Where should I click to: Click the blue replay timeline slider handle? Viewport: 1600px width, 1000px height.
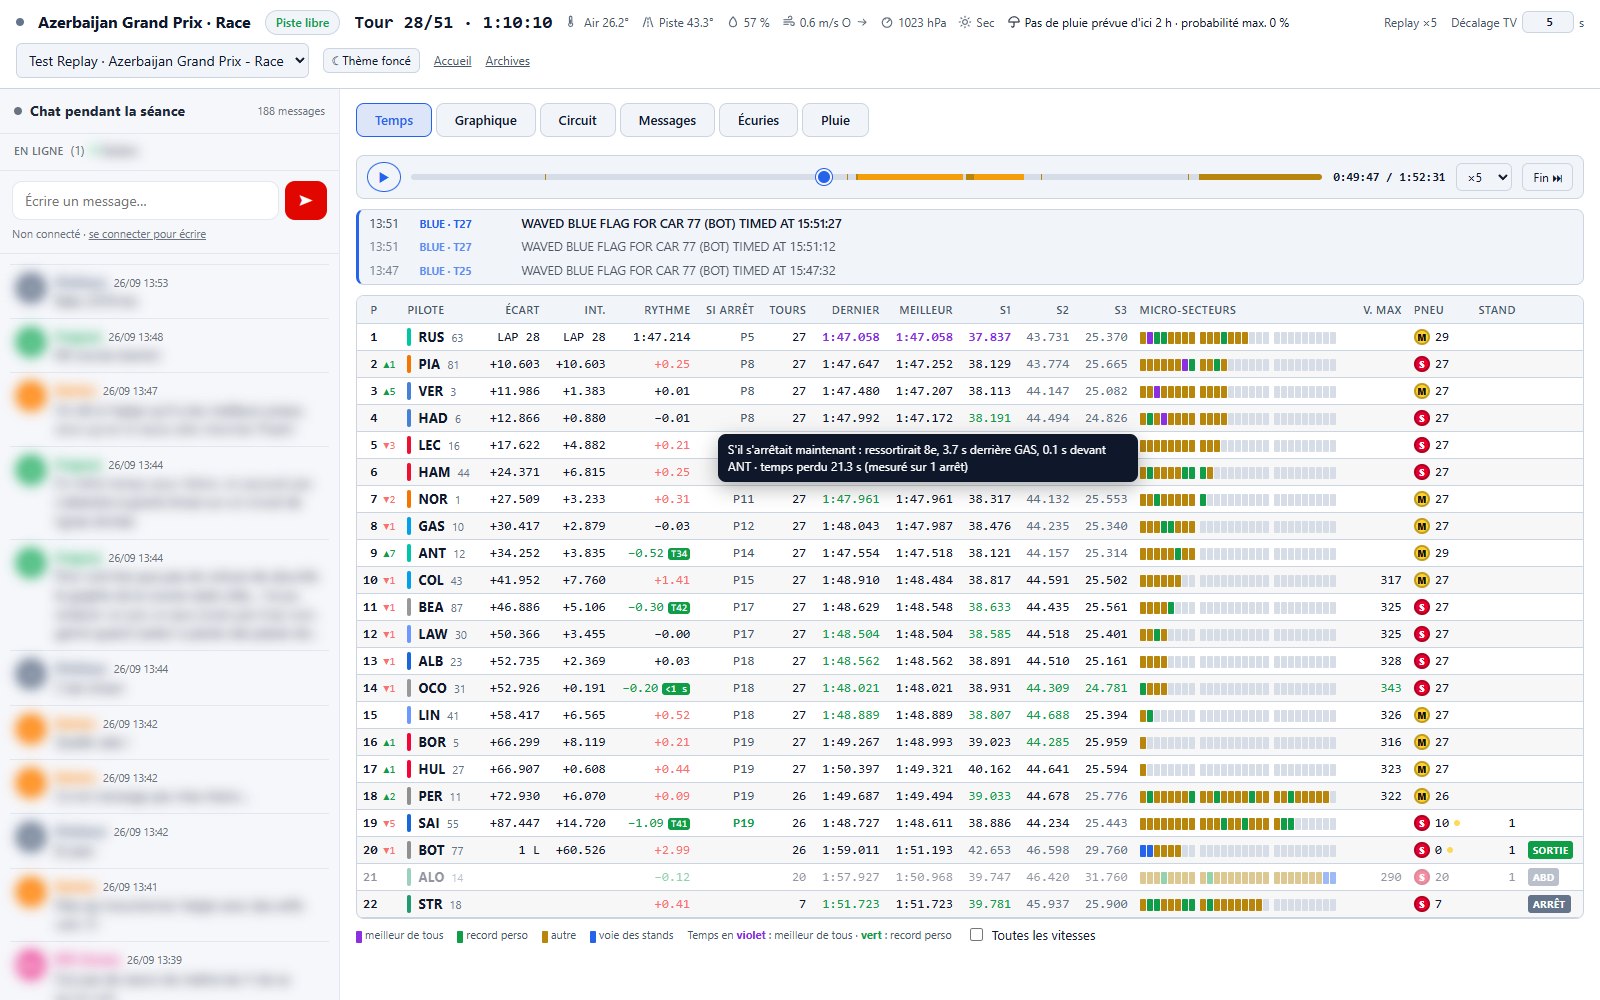(824, 177)
